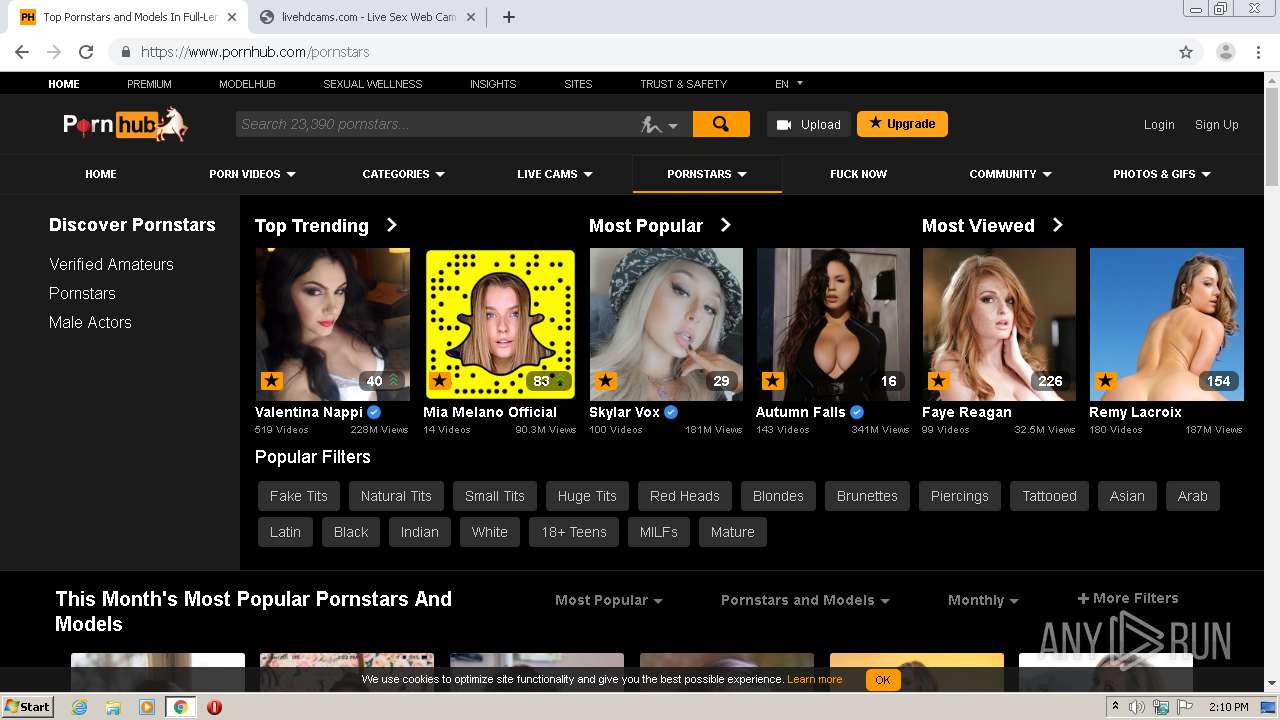Open the Chrome three-dot menu

point(1260,52)
